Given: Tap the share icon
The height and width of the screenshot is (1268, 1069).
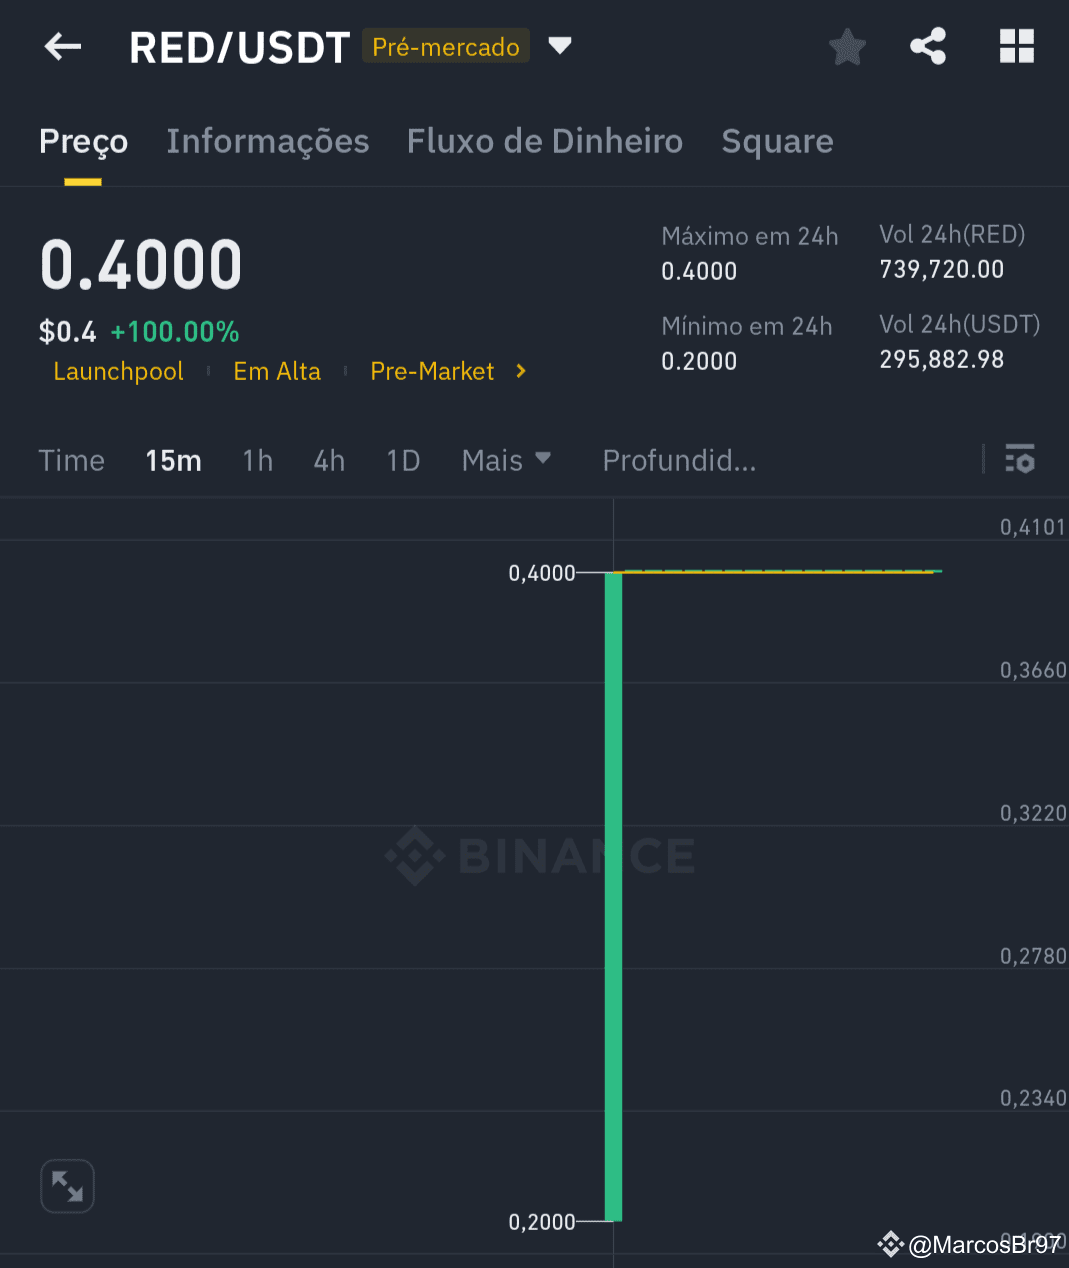Looking at the screenshot, I should click(x=928, y=46).
